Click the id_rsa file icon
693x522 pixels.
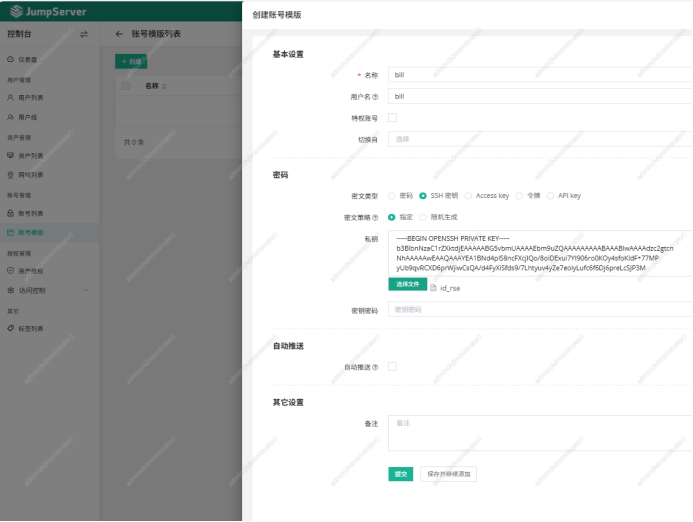(433, 288)
